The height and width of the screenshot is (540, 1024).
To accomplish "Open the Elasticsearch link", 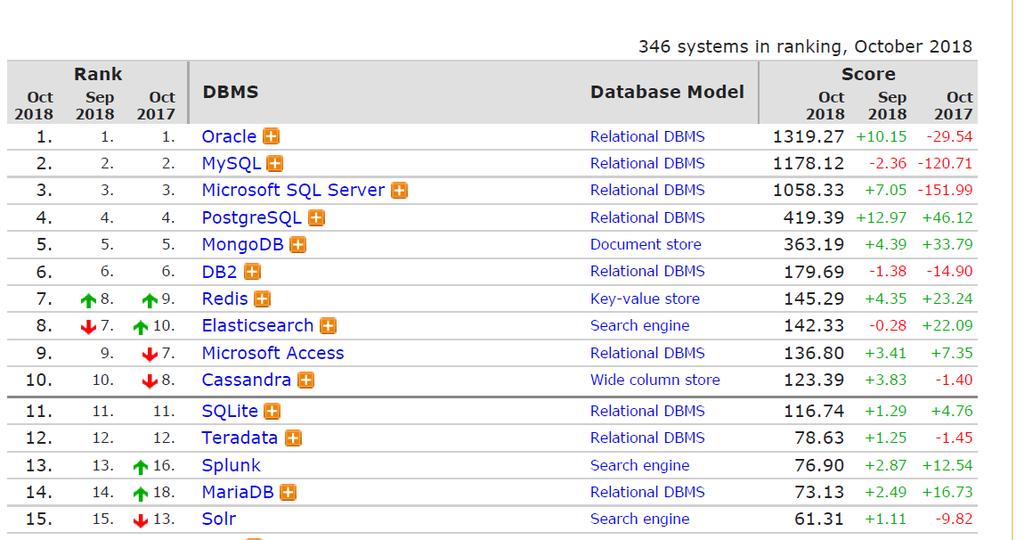I will click(257, 325).
